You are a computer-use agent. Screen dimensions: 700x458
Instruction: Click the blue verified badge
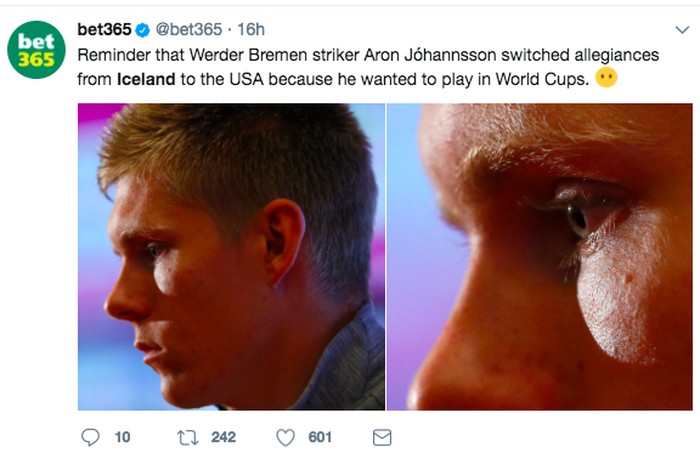tap(141, 30)
